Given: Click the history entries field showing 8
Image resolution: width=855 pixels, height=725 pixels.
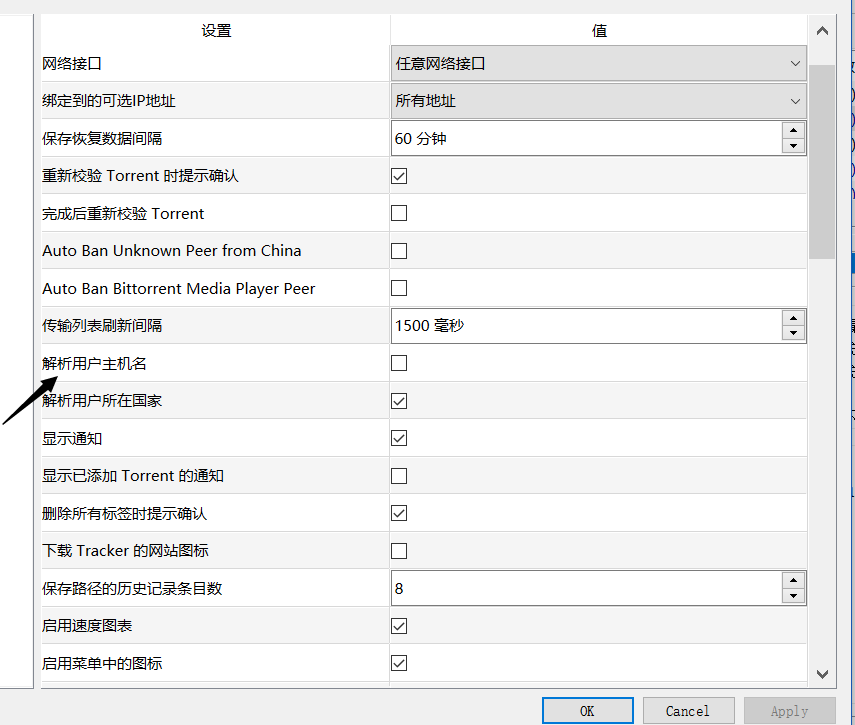Looking at the screenshot, I should point(586,589).
